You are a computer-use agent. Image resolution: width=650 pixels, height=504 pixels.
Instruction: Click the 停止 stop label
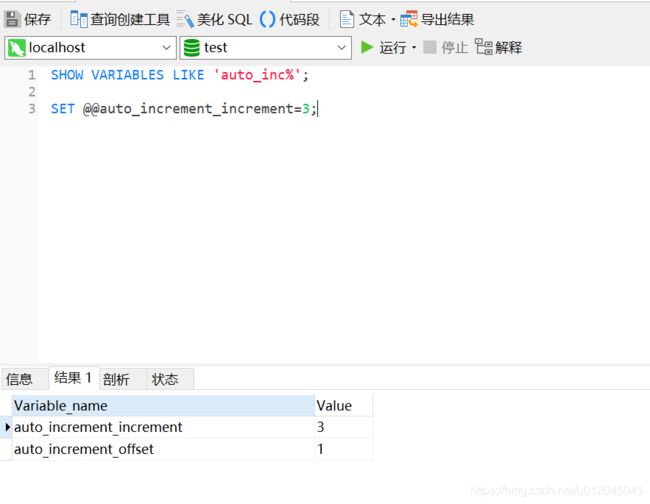454,48
